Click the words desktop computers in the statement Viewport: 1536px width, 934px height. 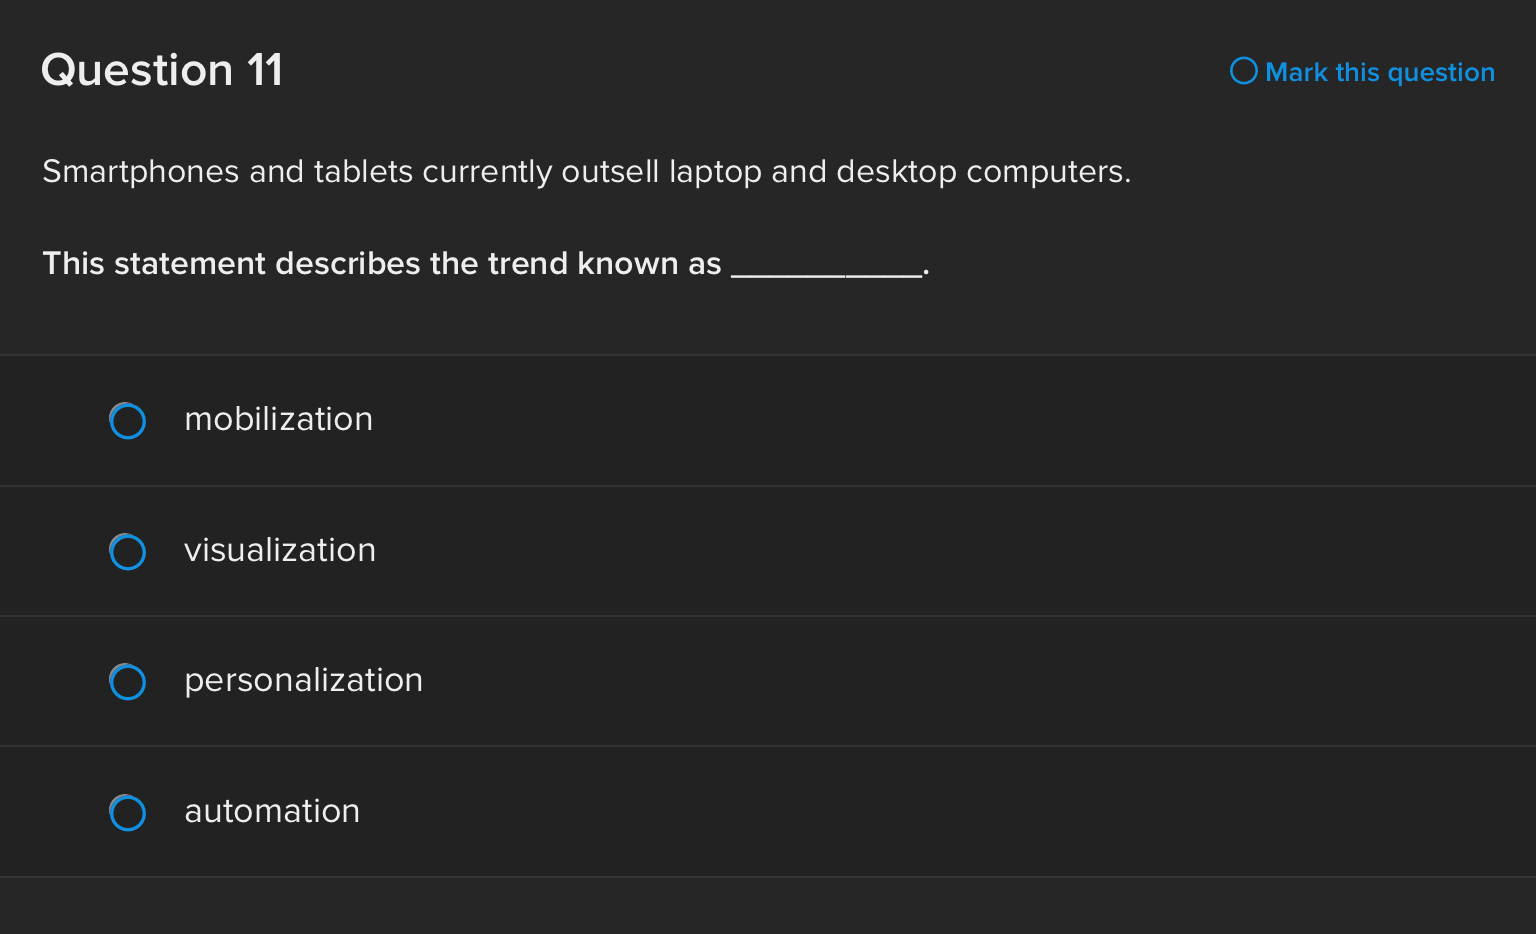(982, 172)
